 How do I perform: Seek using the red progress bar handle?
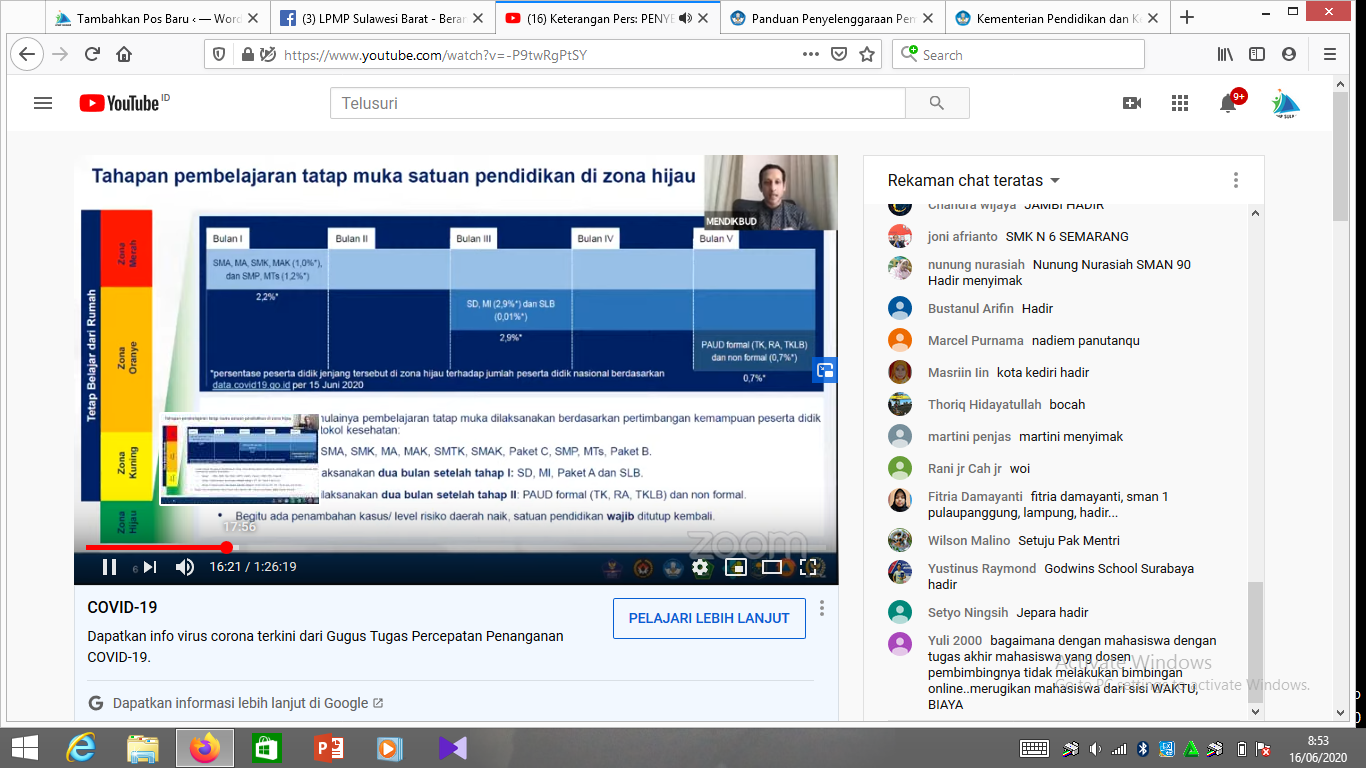coord(227,547)
